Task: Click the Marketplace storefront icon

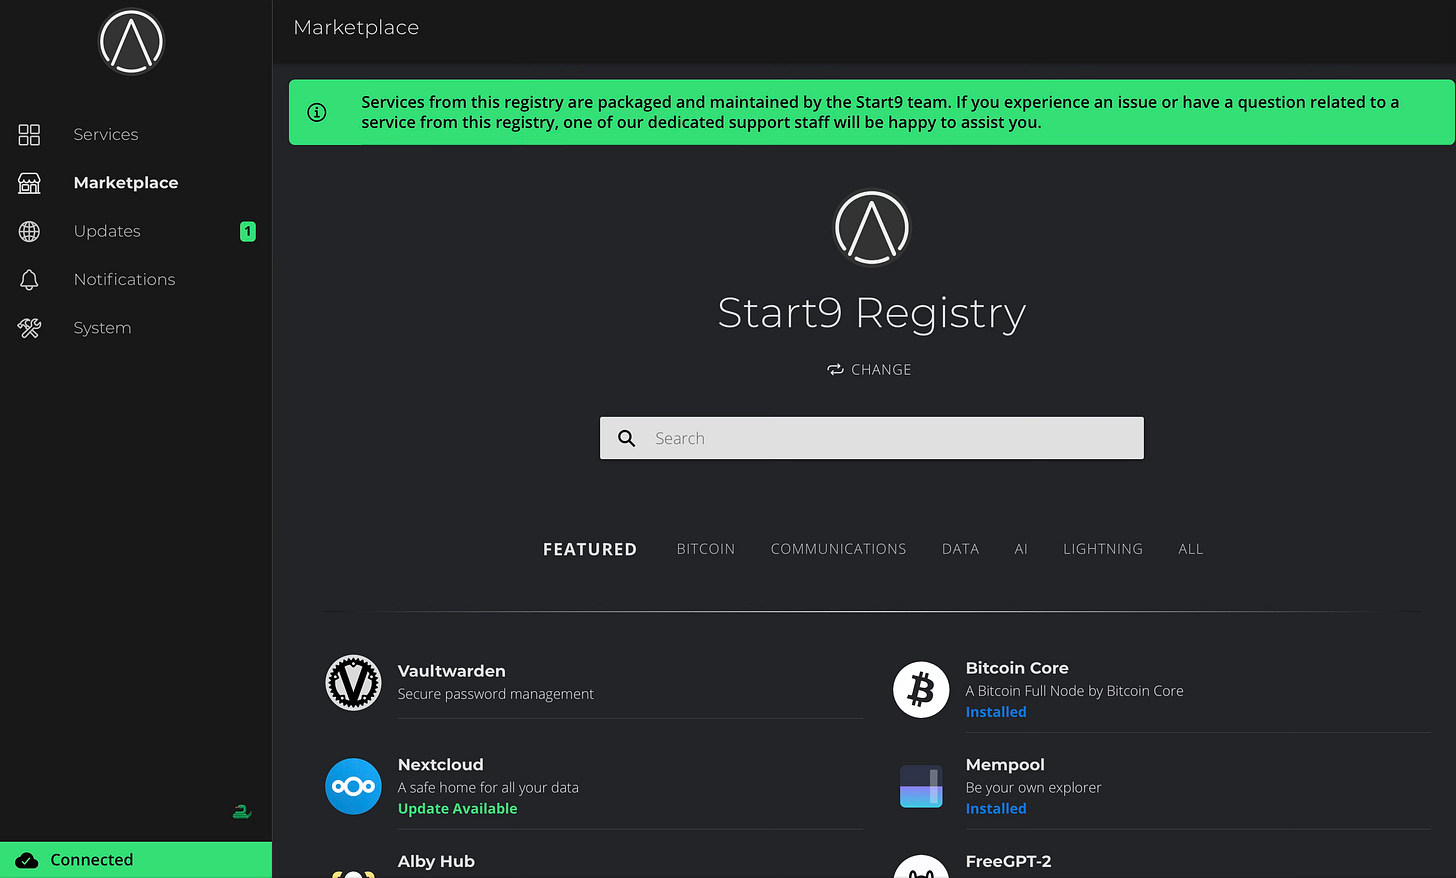Action: (29, 183)
